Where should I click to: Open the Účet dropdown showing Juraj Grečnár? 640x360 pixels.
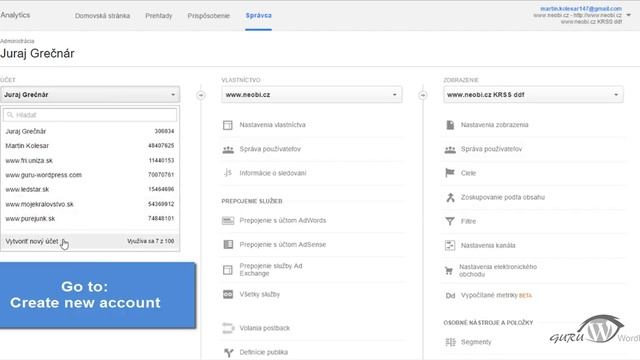click(90, 94)
